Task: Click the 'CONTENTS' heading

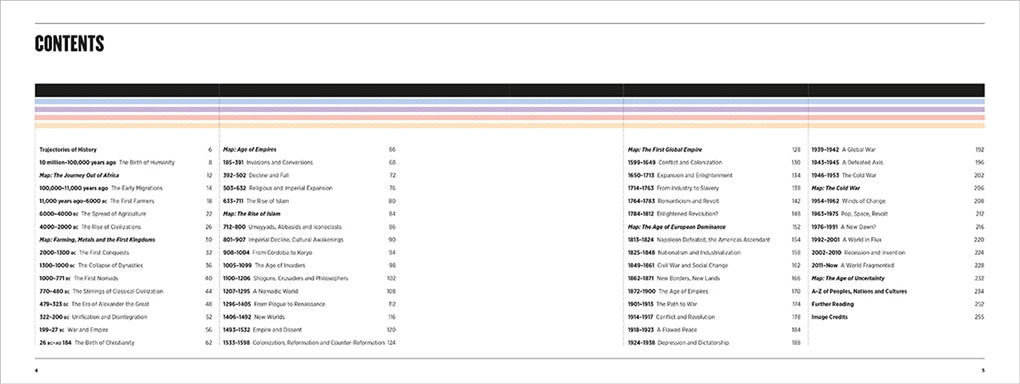Action: click(70, 44)
